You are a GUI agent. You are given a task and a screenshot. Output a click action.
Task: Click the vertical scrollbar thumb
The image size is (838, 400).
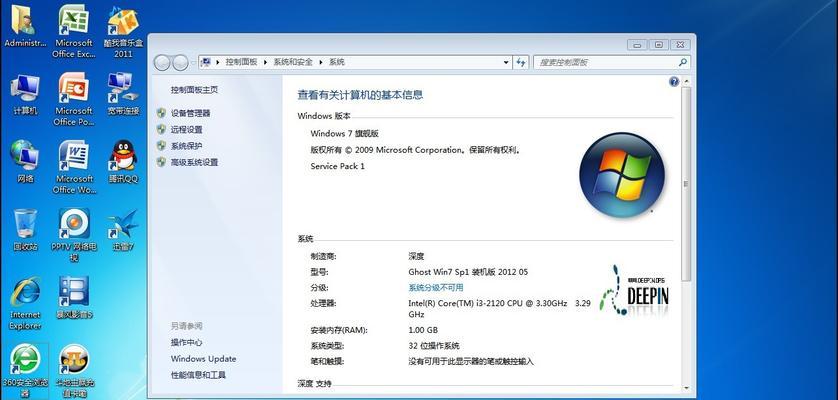(x=686, y=183)
